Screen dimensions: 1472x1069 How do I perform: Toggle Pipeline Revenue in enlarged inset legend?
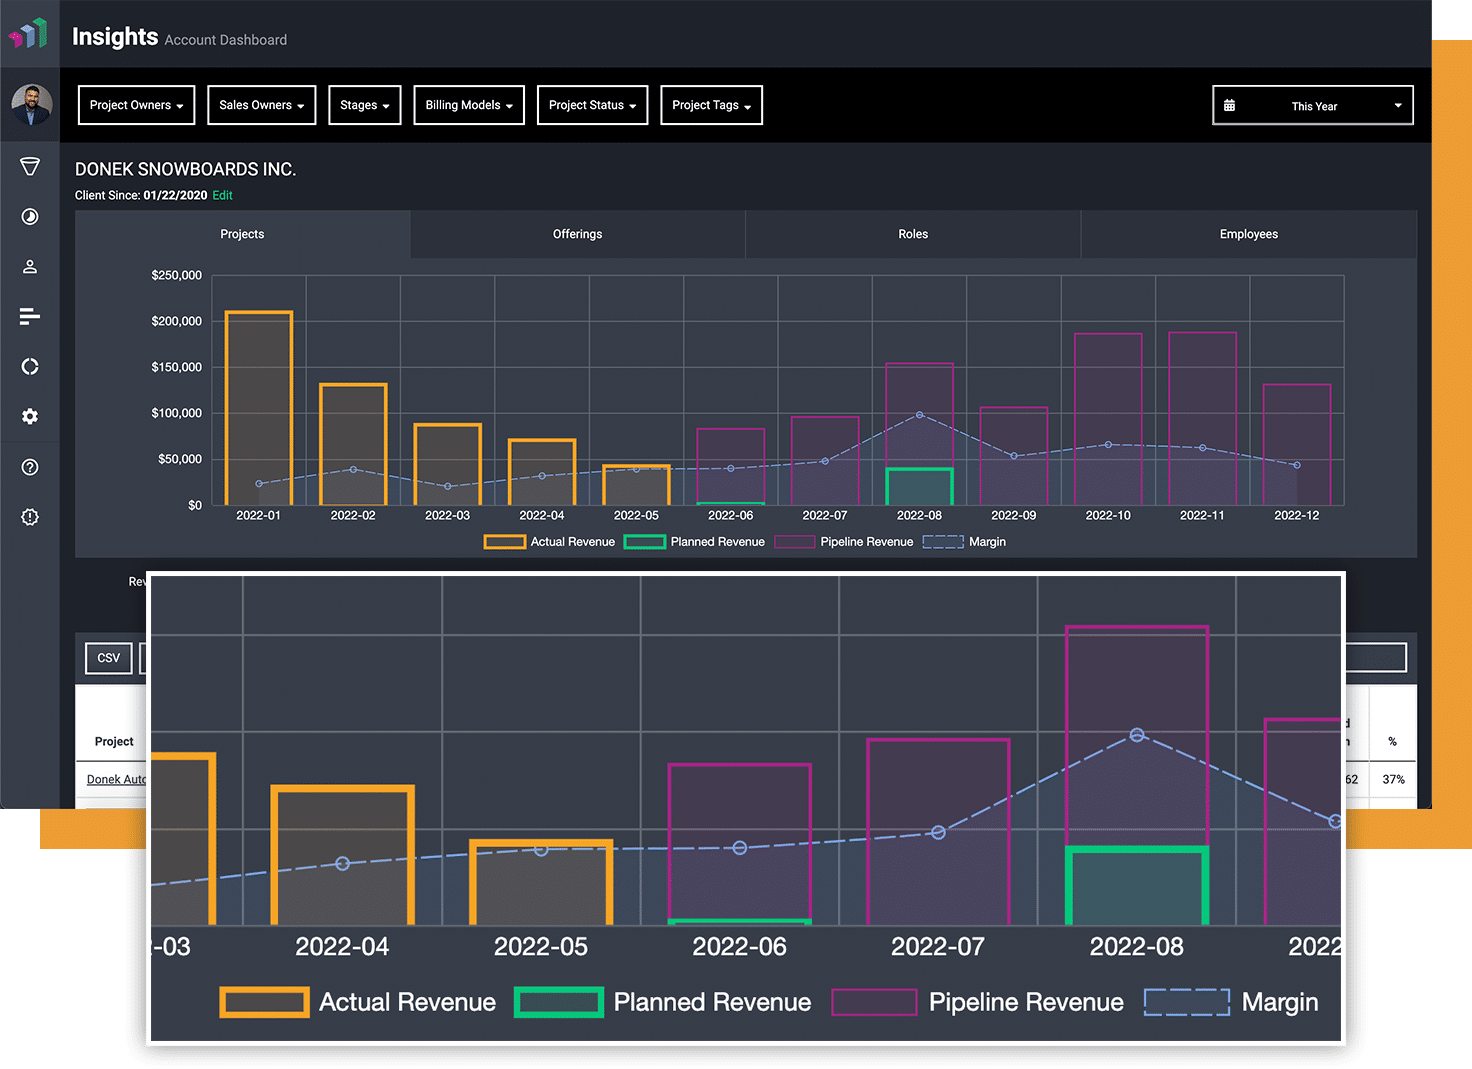(x=978, y=1002)
